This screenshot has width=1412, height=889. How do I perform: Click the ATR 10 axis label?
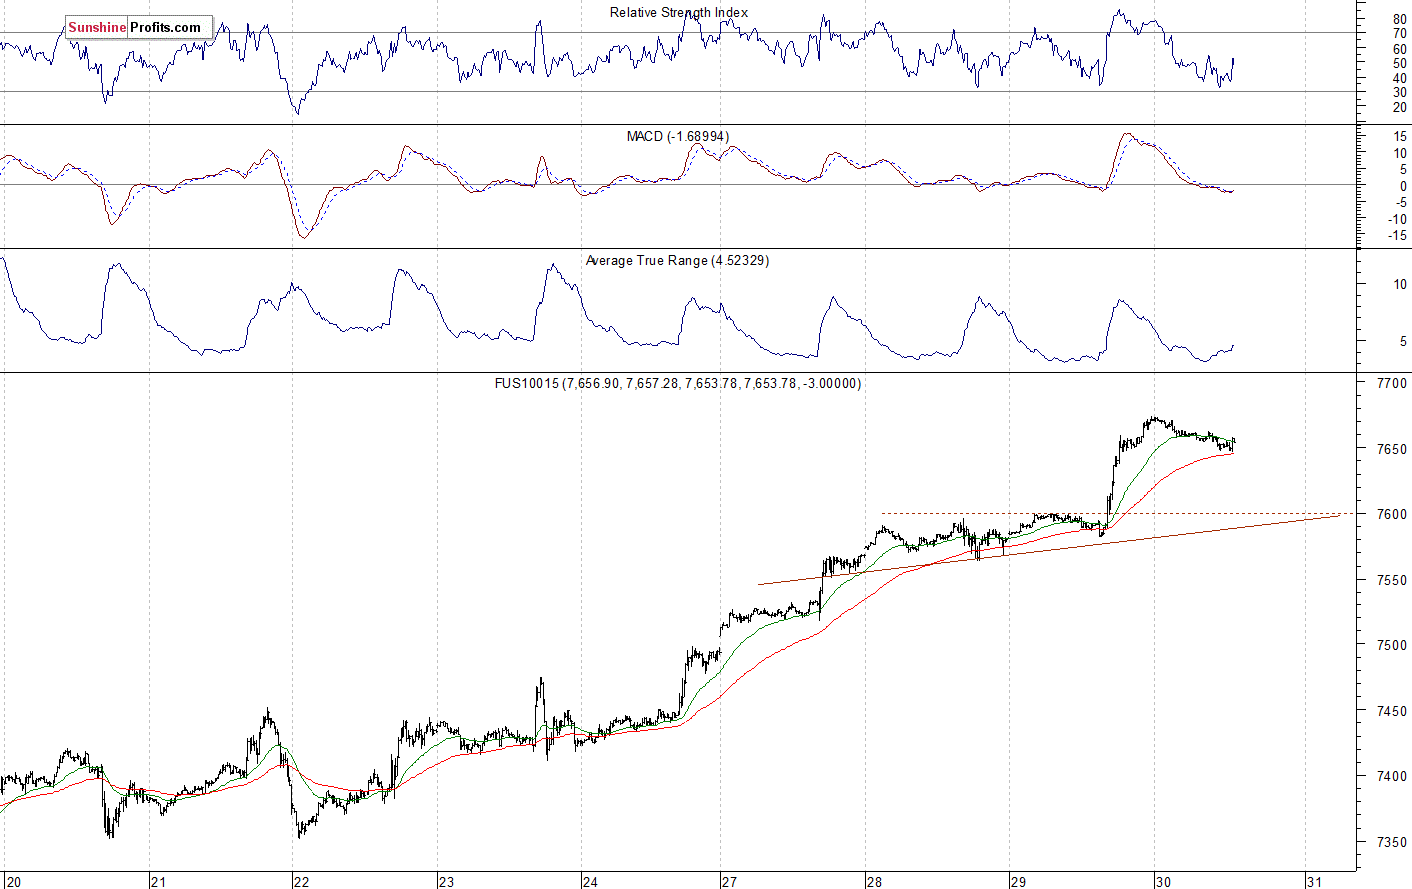pos(1400,285)
